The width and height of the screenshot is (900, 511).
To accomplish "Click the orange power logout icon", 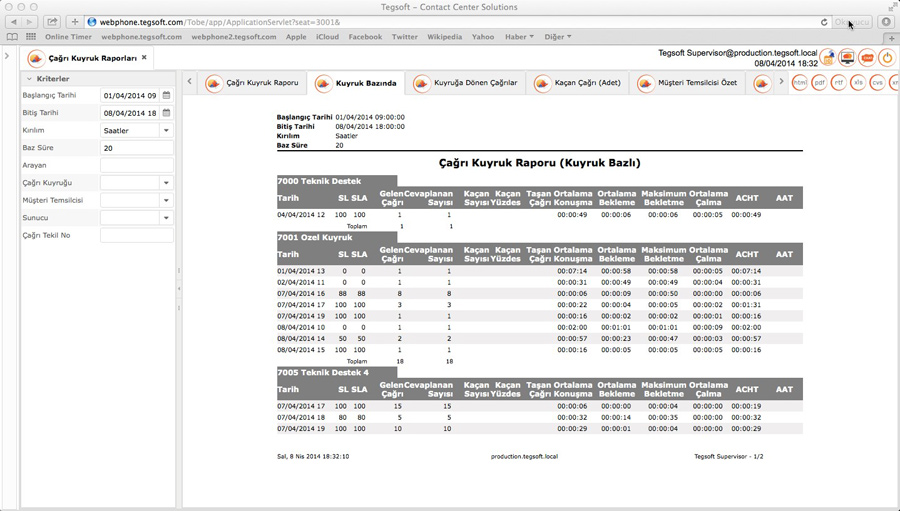I will 887,57.
